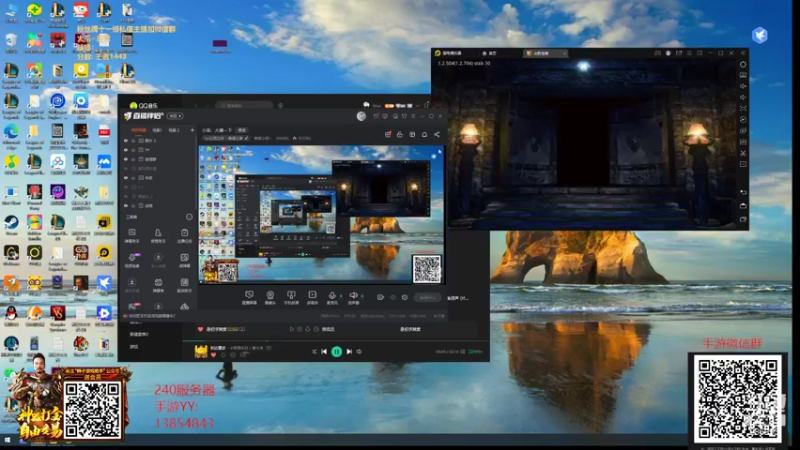Open hexagon settings in emulator sidebar
This screenshot has height=450, width=800.
[743, 64]
